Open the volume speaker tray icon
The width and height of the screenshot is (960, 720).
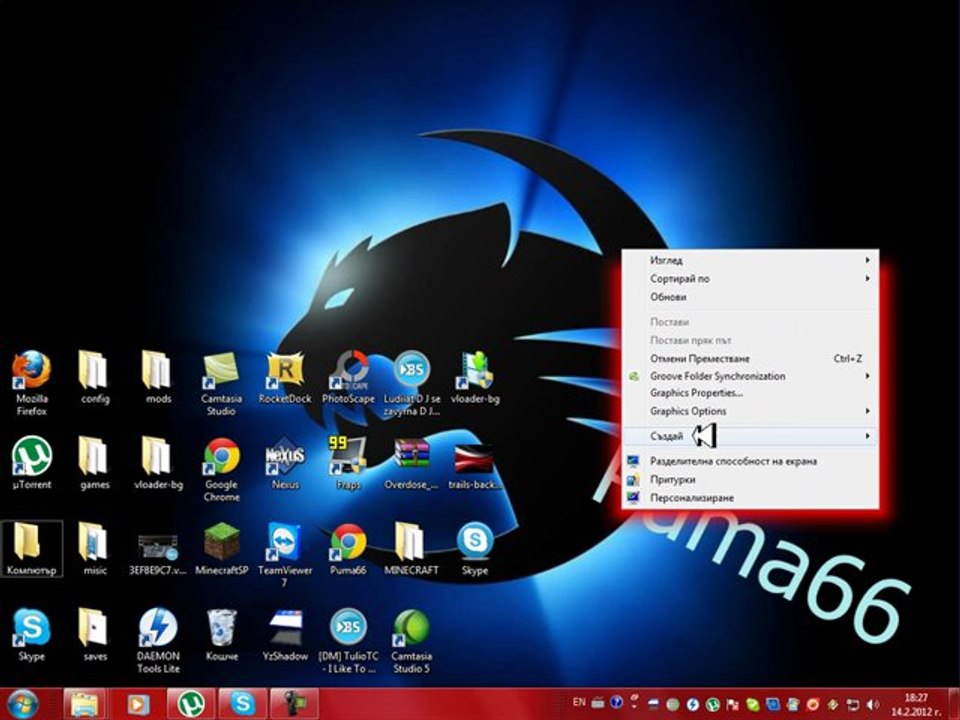point(872,704)
